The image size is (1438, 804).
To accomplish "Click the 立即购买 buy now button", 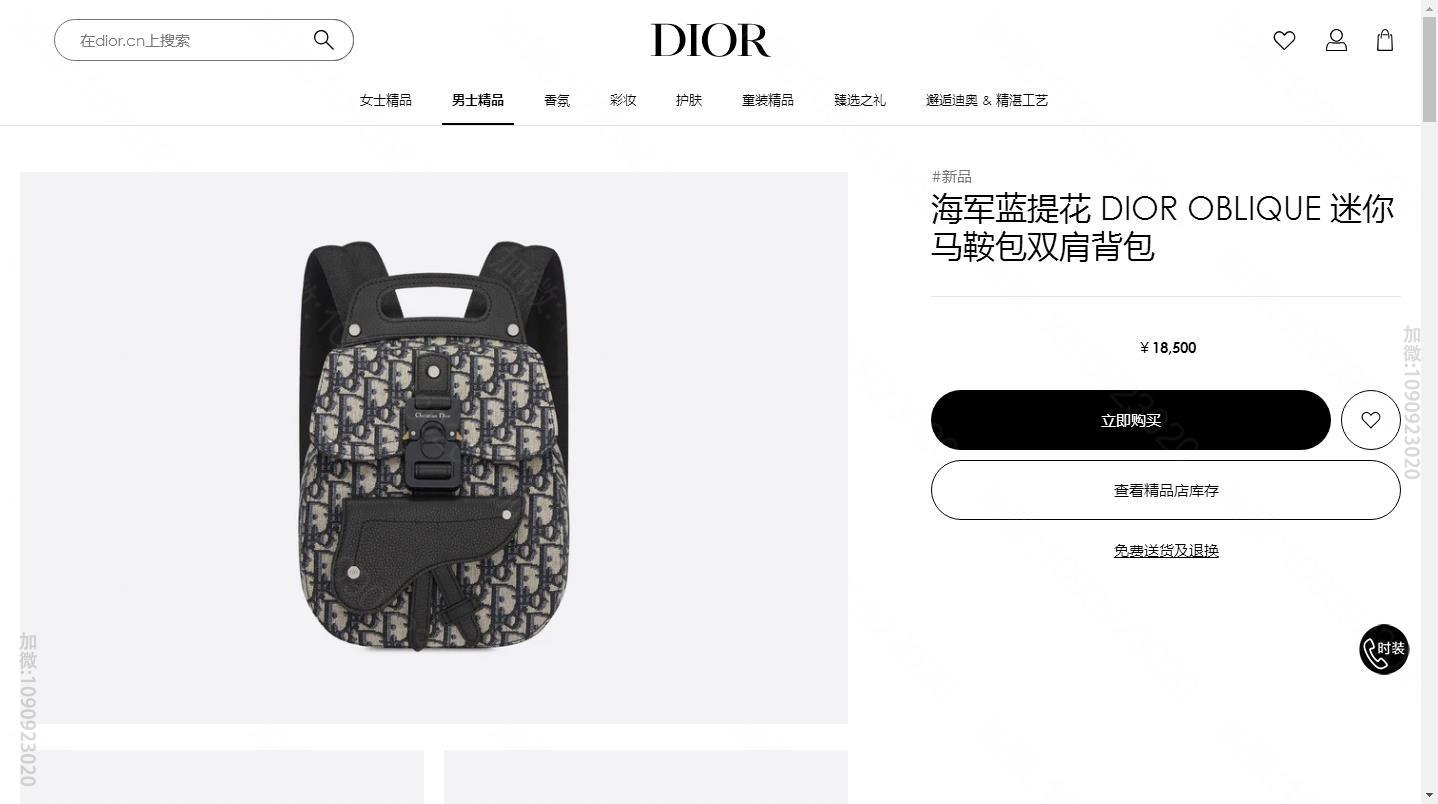I will click(x=1131, y=420).
